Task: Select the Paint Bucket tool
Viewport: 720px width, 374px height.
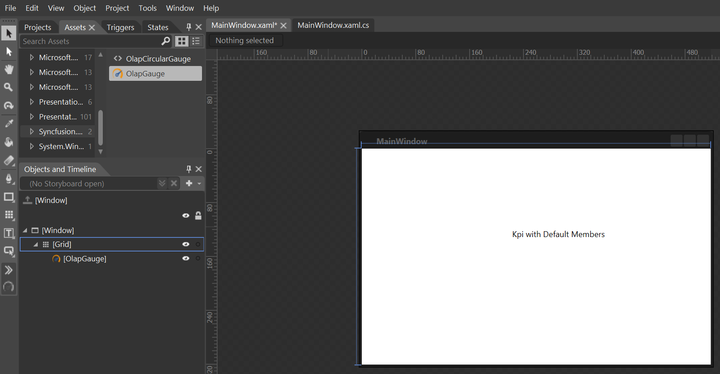Action: click(9, 142)
